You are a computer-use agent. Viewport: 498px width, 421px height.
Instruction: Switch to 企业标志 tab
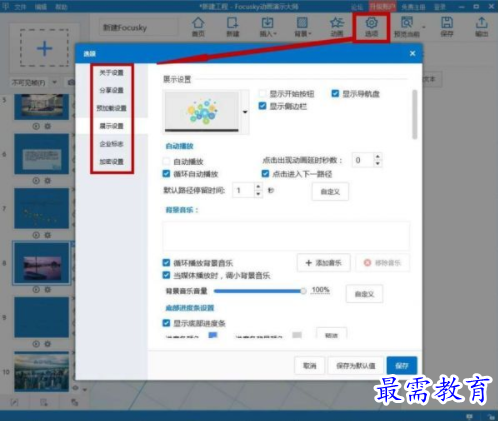111,144
